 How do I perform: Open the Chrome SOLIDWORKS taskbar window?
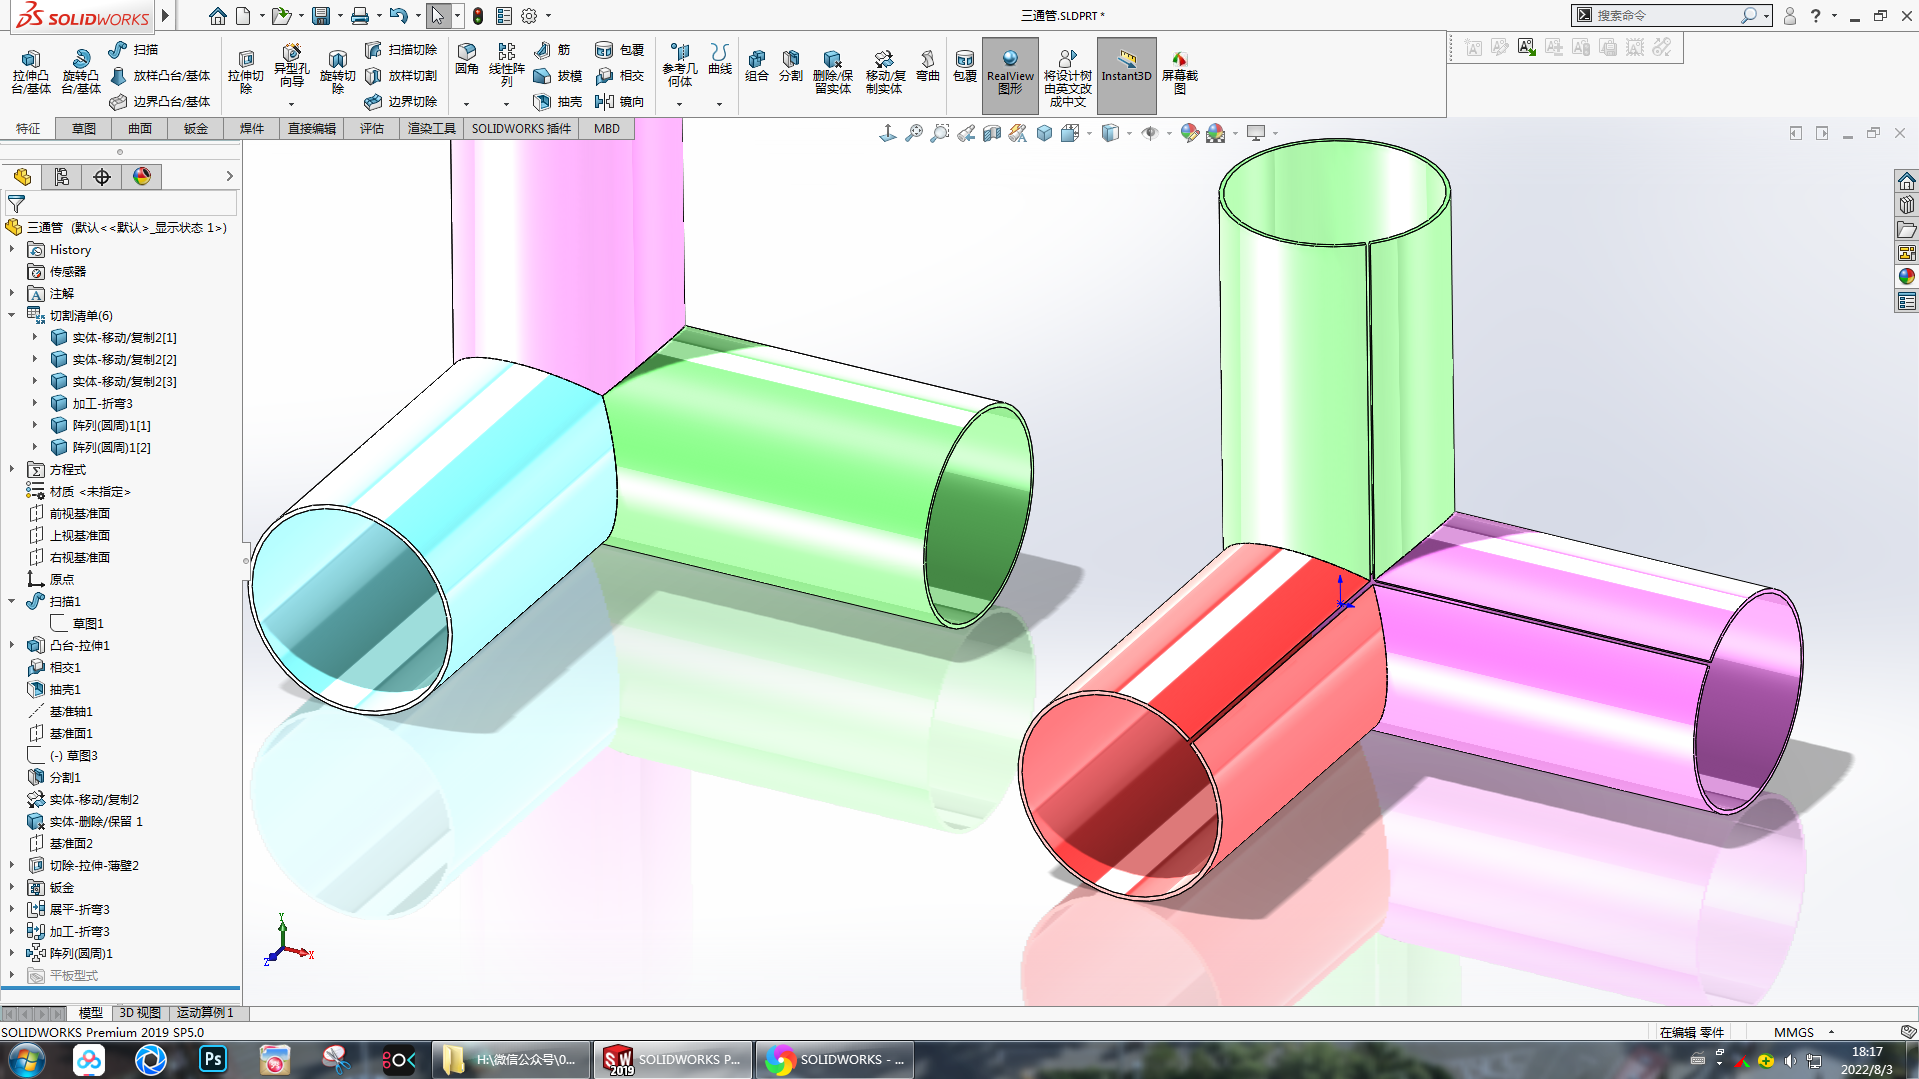[835, 1059]
